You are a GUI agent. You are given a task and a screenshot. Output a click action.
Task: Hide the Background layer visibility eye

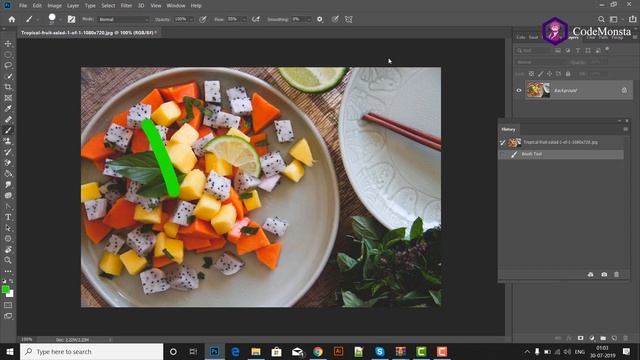(519, 90)
